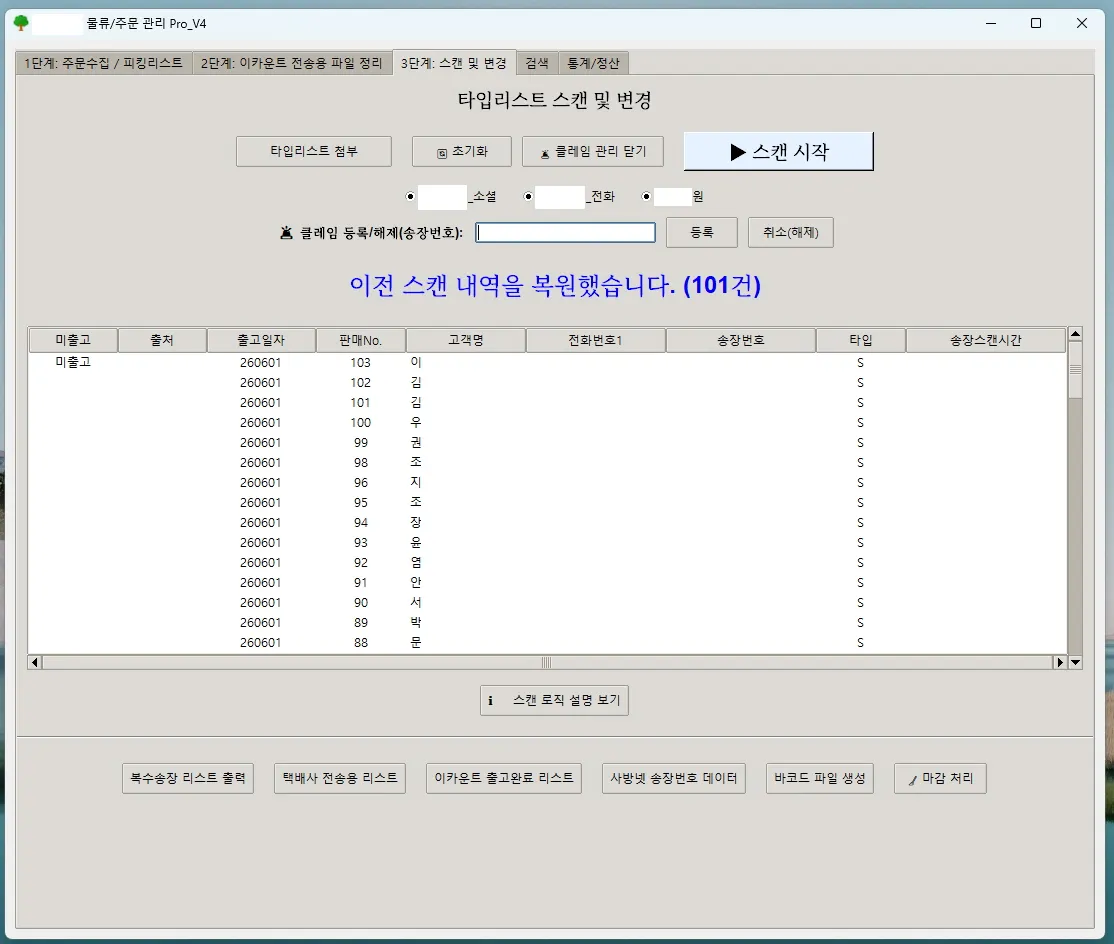Screen dimensions: 1114x944
Task: Focus the claim invoice number input field
Action: pyautogui.click(x=566, y=232)
